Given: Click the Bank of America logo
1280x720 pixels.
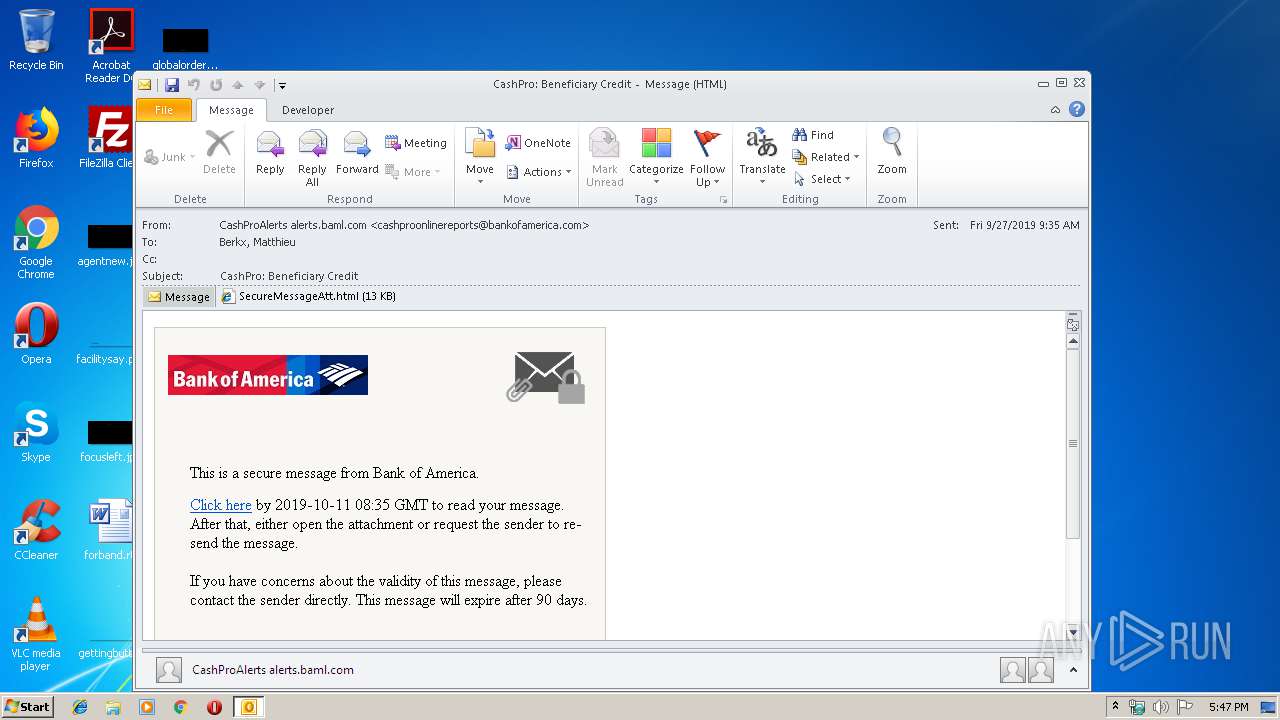Looking at the screenshot, I should (x=268, y=375).
